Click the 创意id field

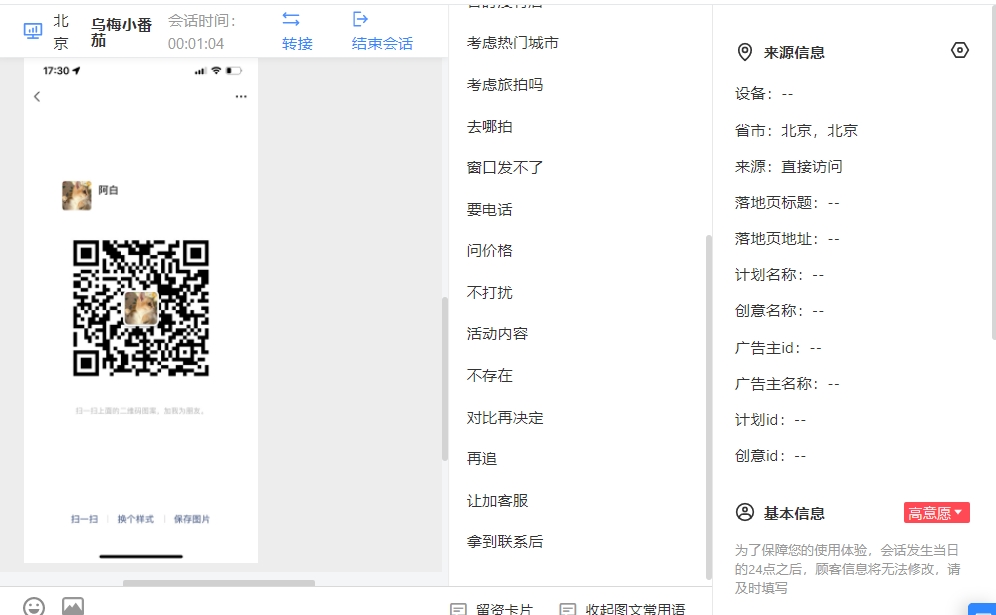point(771,456)
